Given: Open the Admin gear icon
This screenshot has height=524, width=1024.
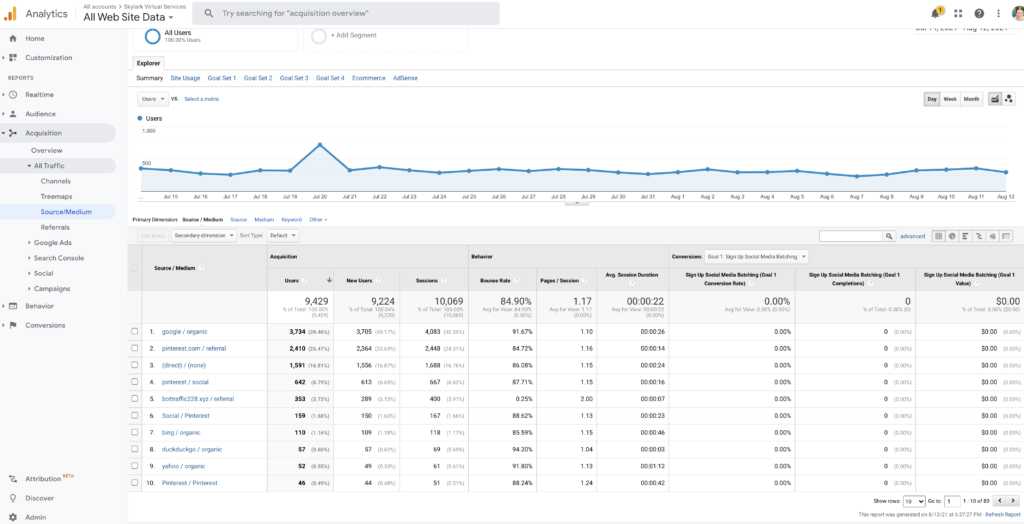Looking at the screenshot, I should coord(12,517).
